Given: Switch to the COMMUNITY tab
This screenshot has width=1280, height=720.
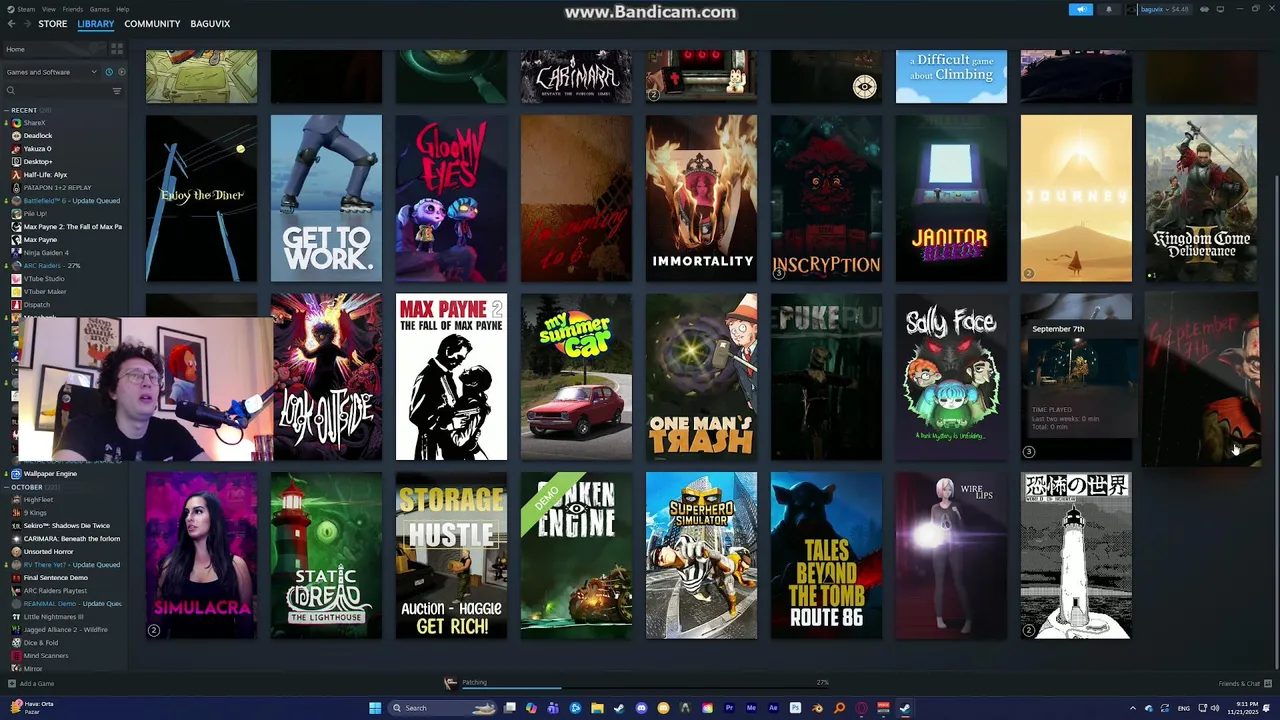Looking at the screenshot, I should (x=152, y=23).
